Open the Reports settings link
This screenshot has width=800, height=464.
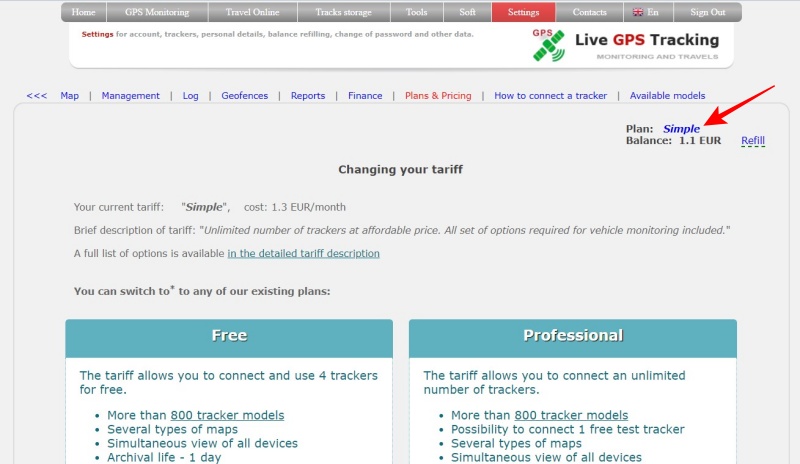coord(307,96)
